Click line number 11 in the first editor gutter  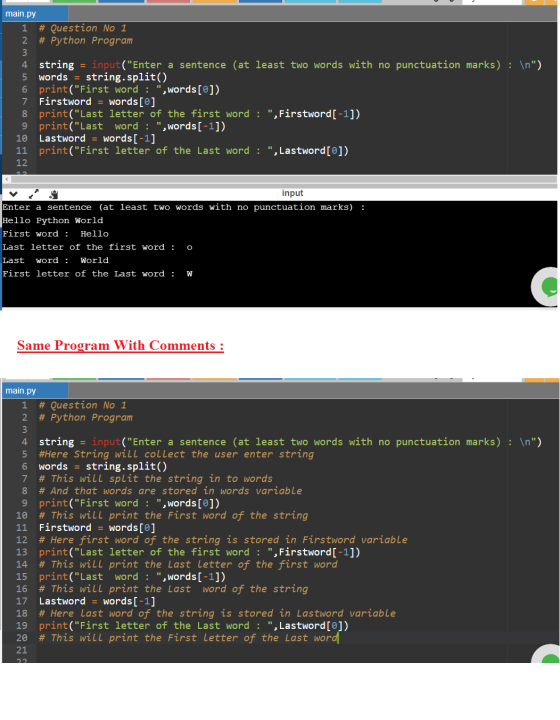pyautogui.click(x=22, y=151)
